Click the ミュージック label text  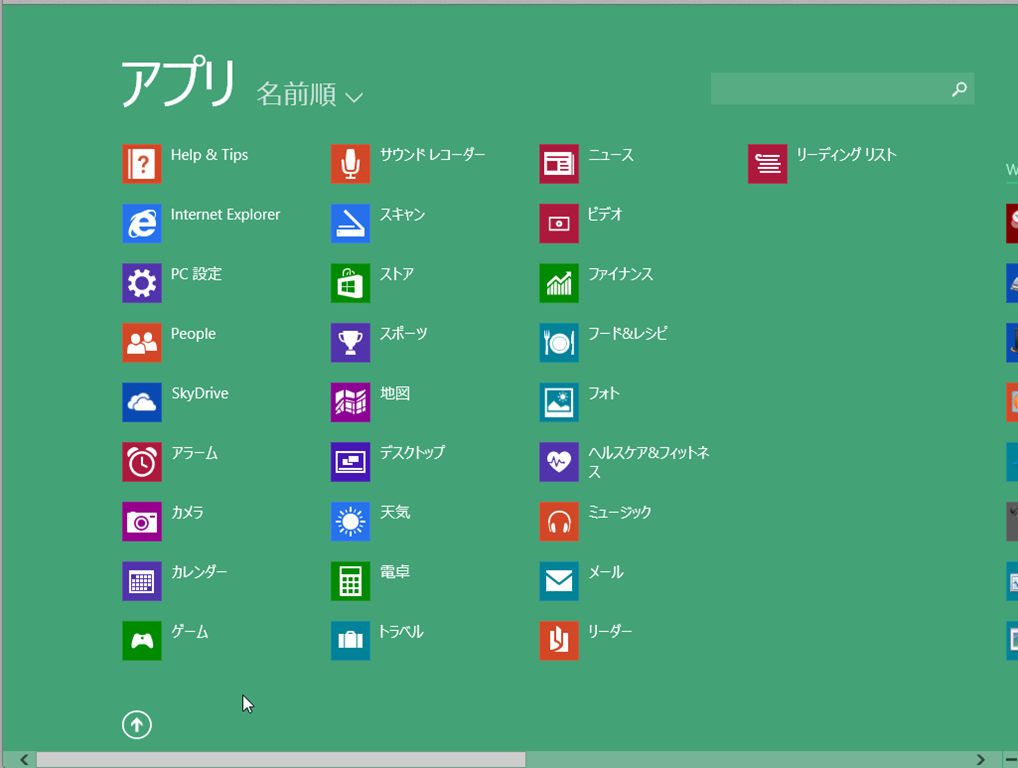pyautogui.click(x=619, y=512)
